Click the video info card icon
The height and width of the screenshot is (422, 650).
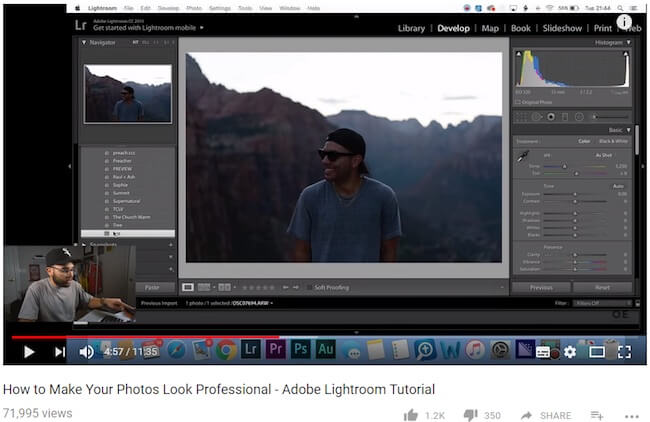click(624, 22)
